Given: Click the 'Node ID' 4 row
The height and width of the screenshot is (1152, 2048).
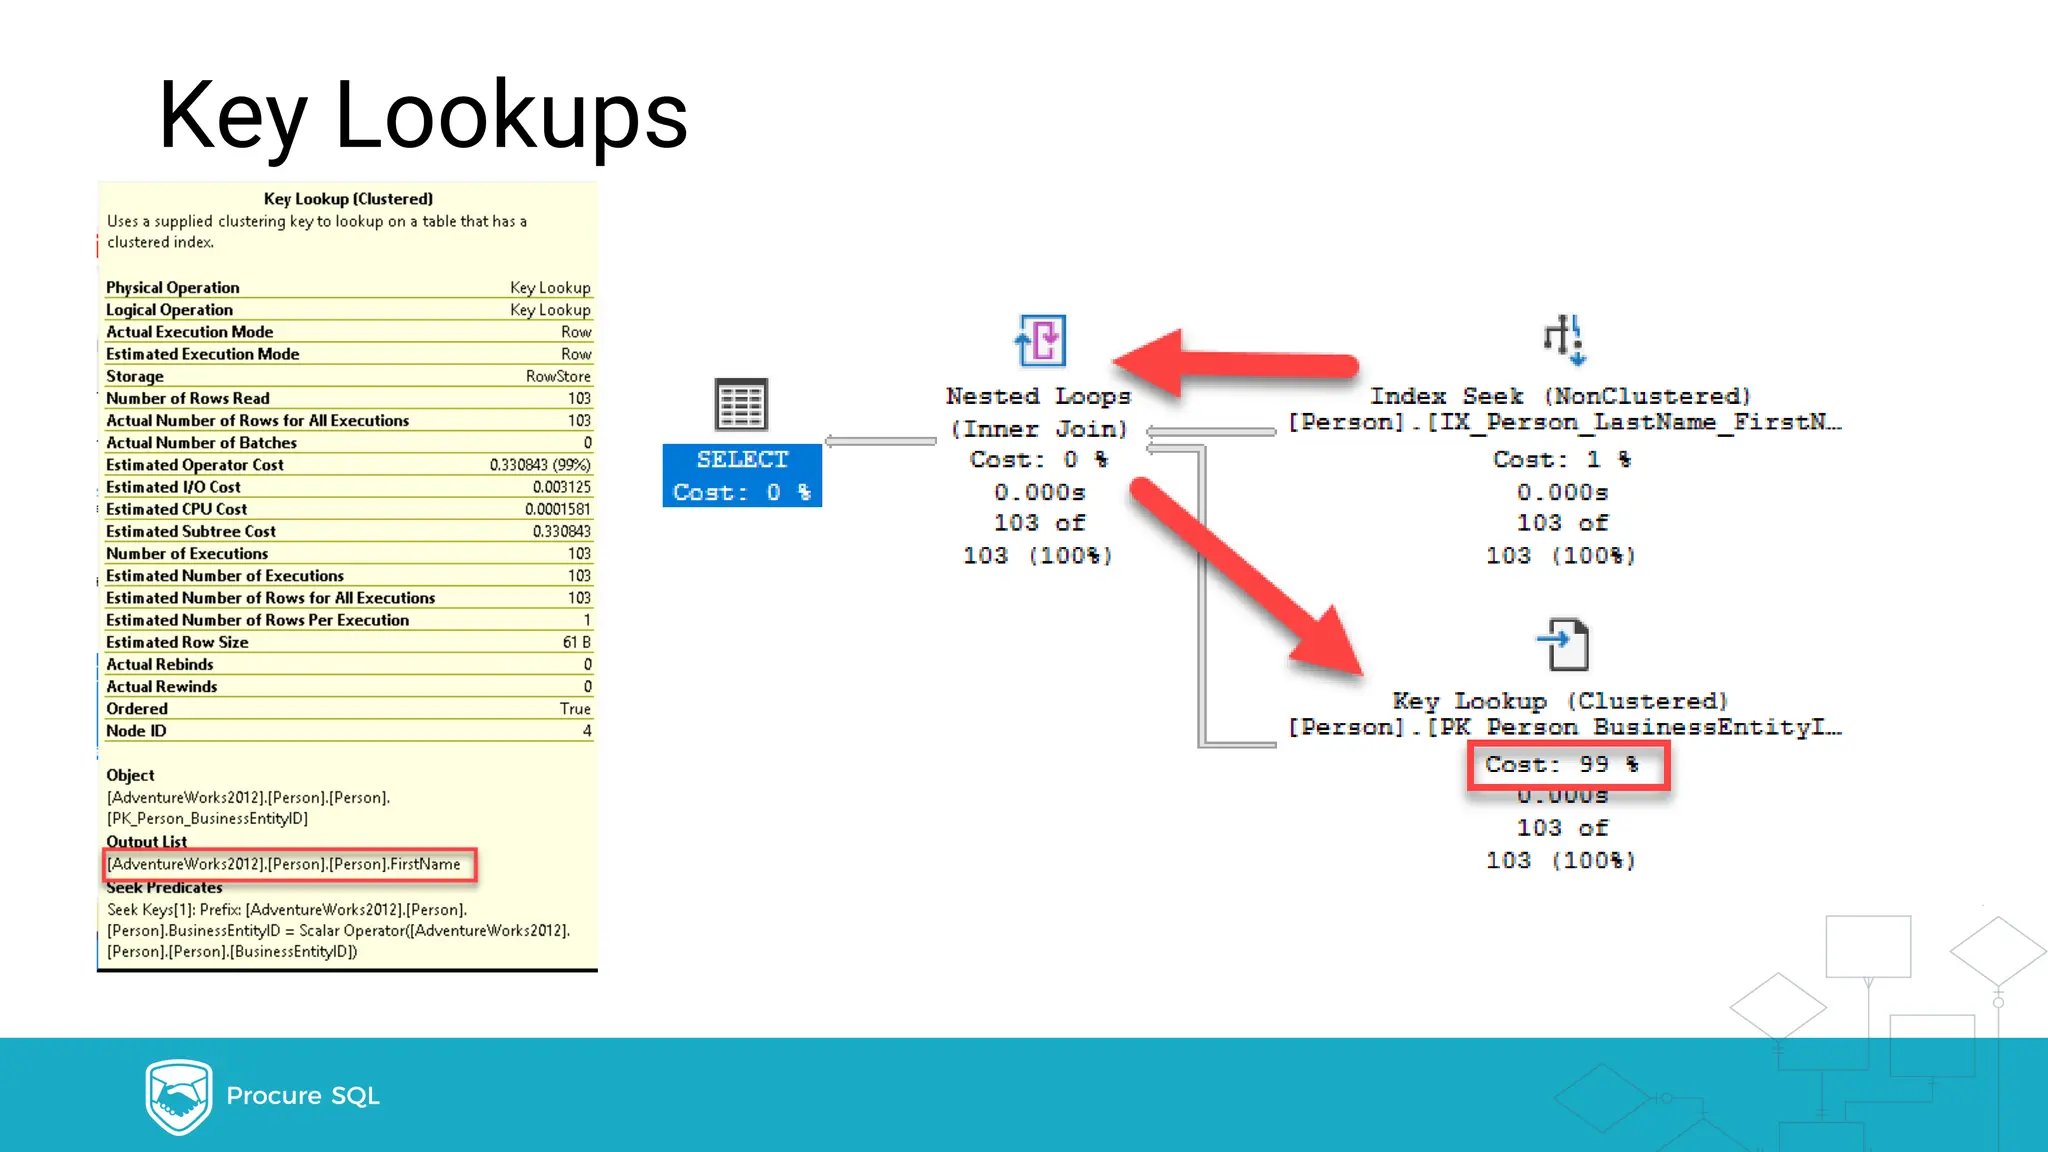Looking at the screenshot, I should 348,731.
